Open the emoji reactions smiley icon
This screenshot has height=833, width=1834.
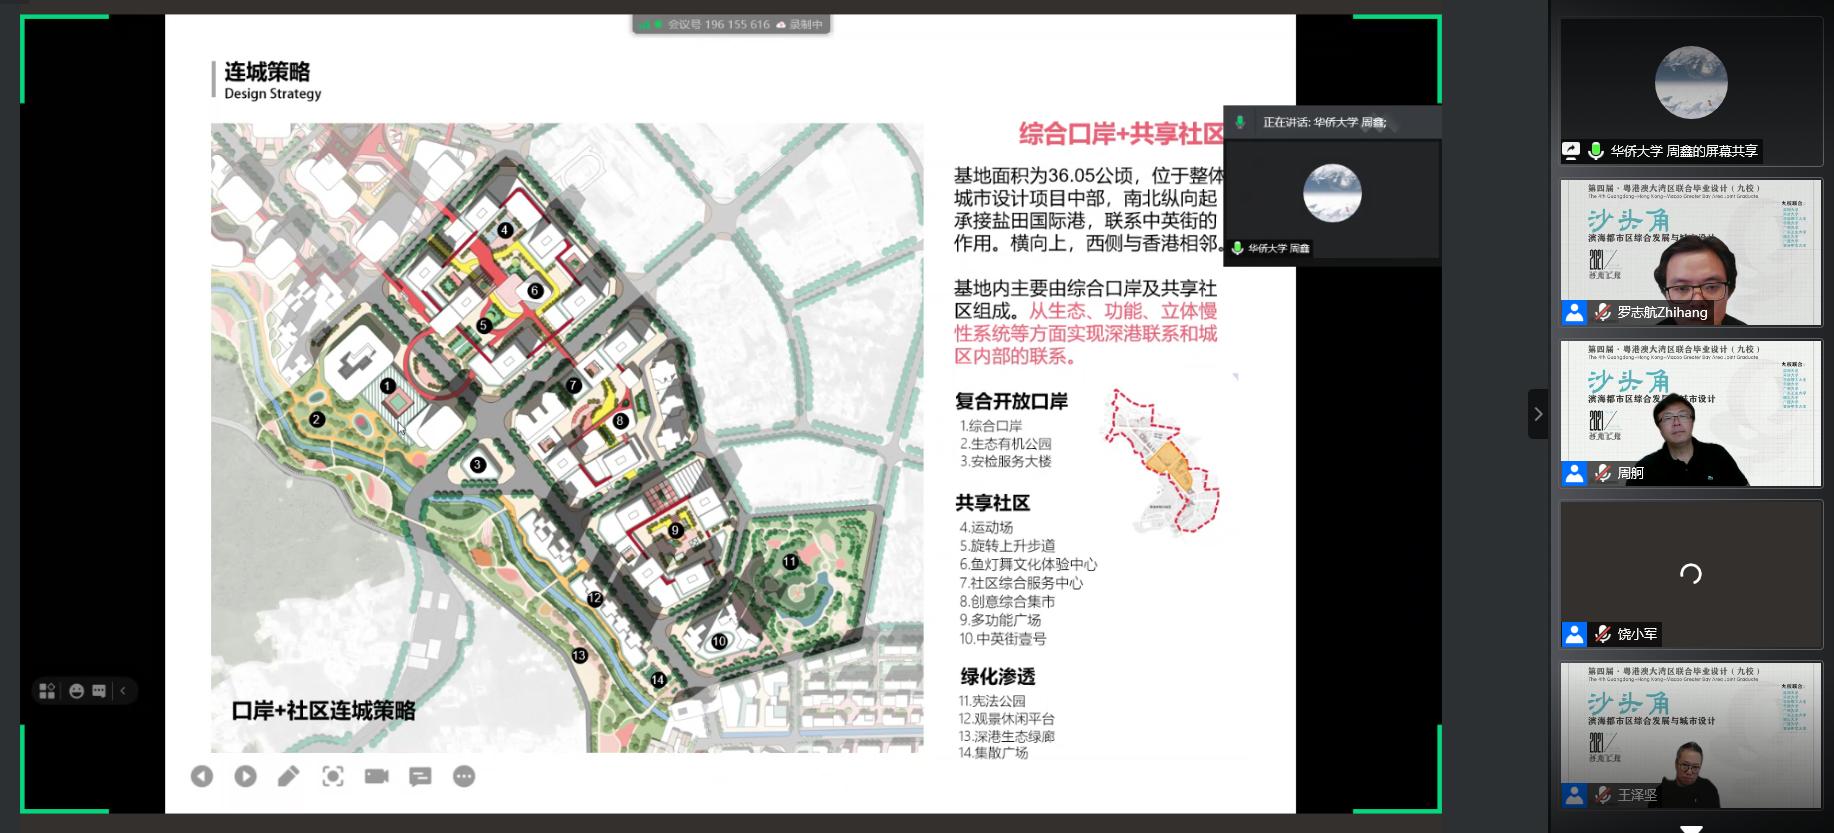point(76,691)
